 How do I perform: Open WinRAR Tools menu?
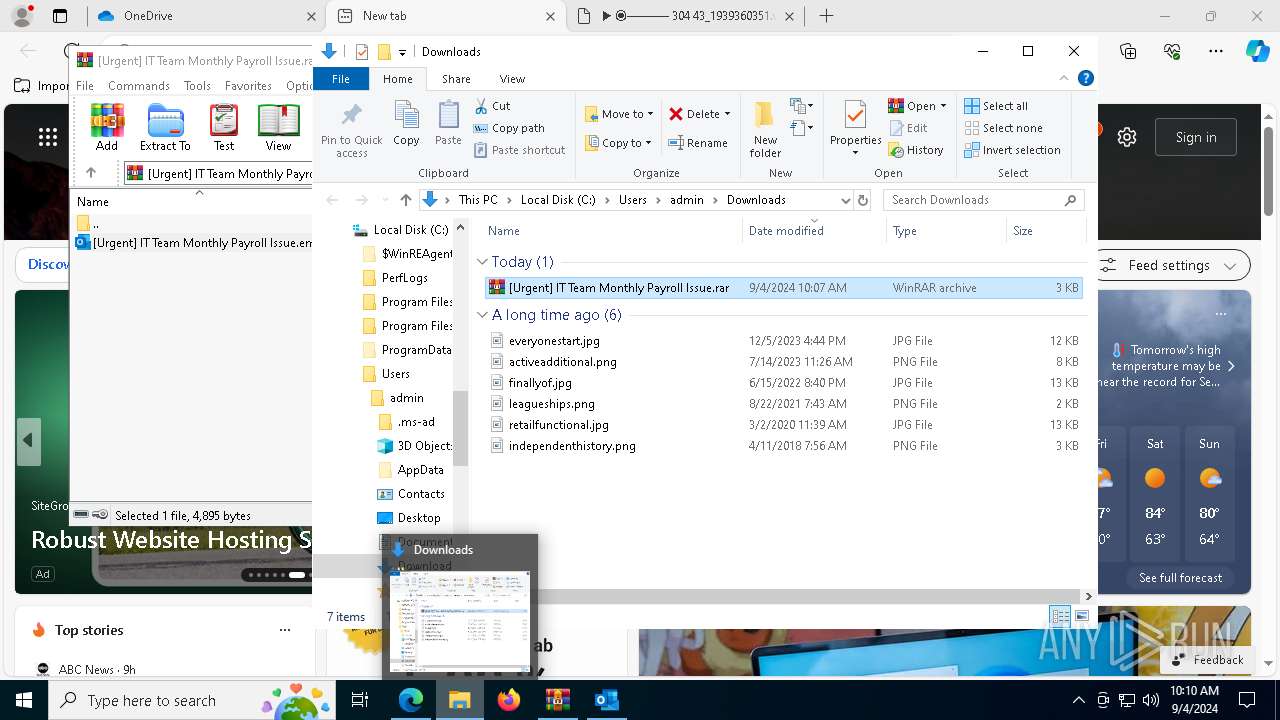tap(197, 86)
